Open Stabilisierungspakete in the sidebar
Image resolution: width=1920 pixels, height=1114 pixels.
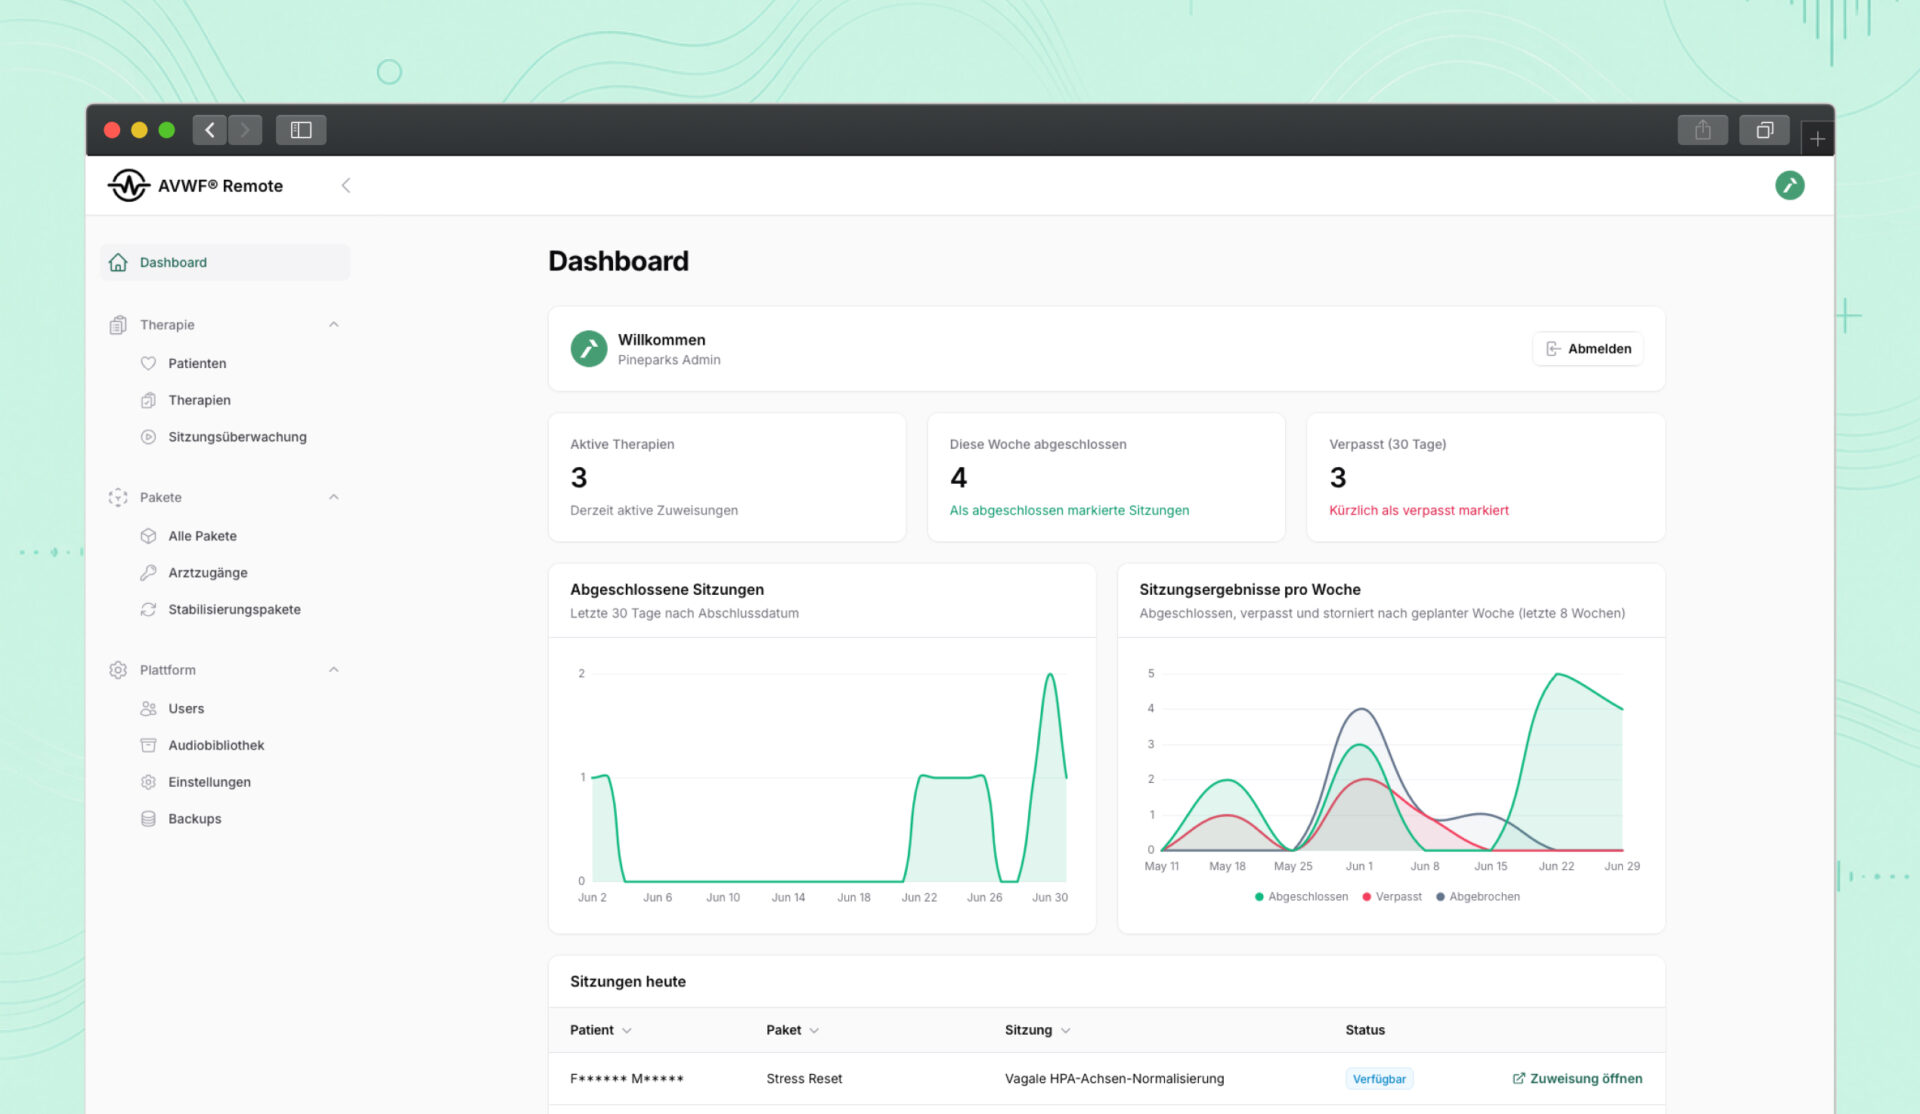click(x=225, y=609)
